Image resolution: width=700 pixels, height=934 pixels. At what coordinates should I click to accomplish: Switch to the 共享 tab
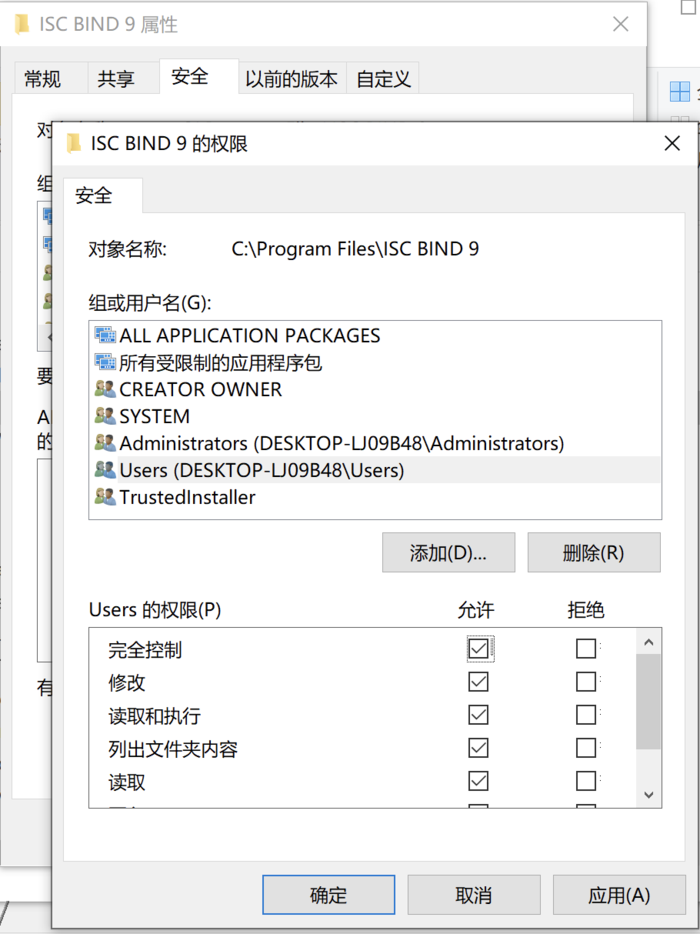(116, 79)
